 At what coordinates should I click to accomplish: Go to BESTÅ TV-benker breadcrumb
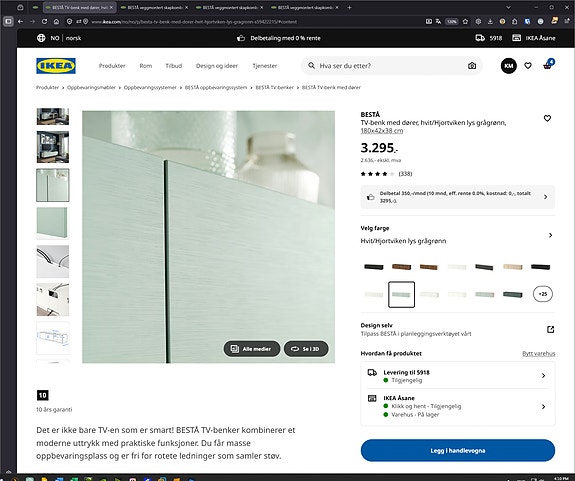tap(274, 88)
